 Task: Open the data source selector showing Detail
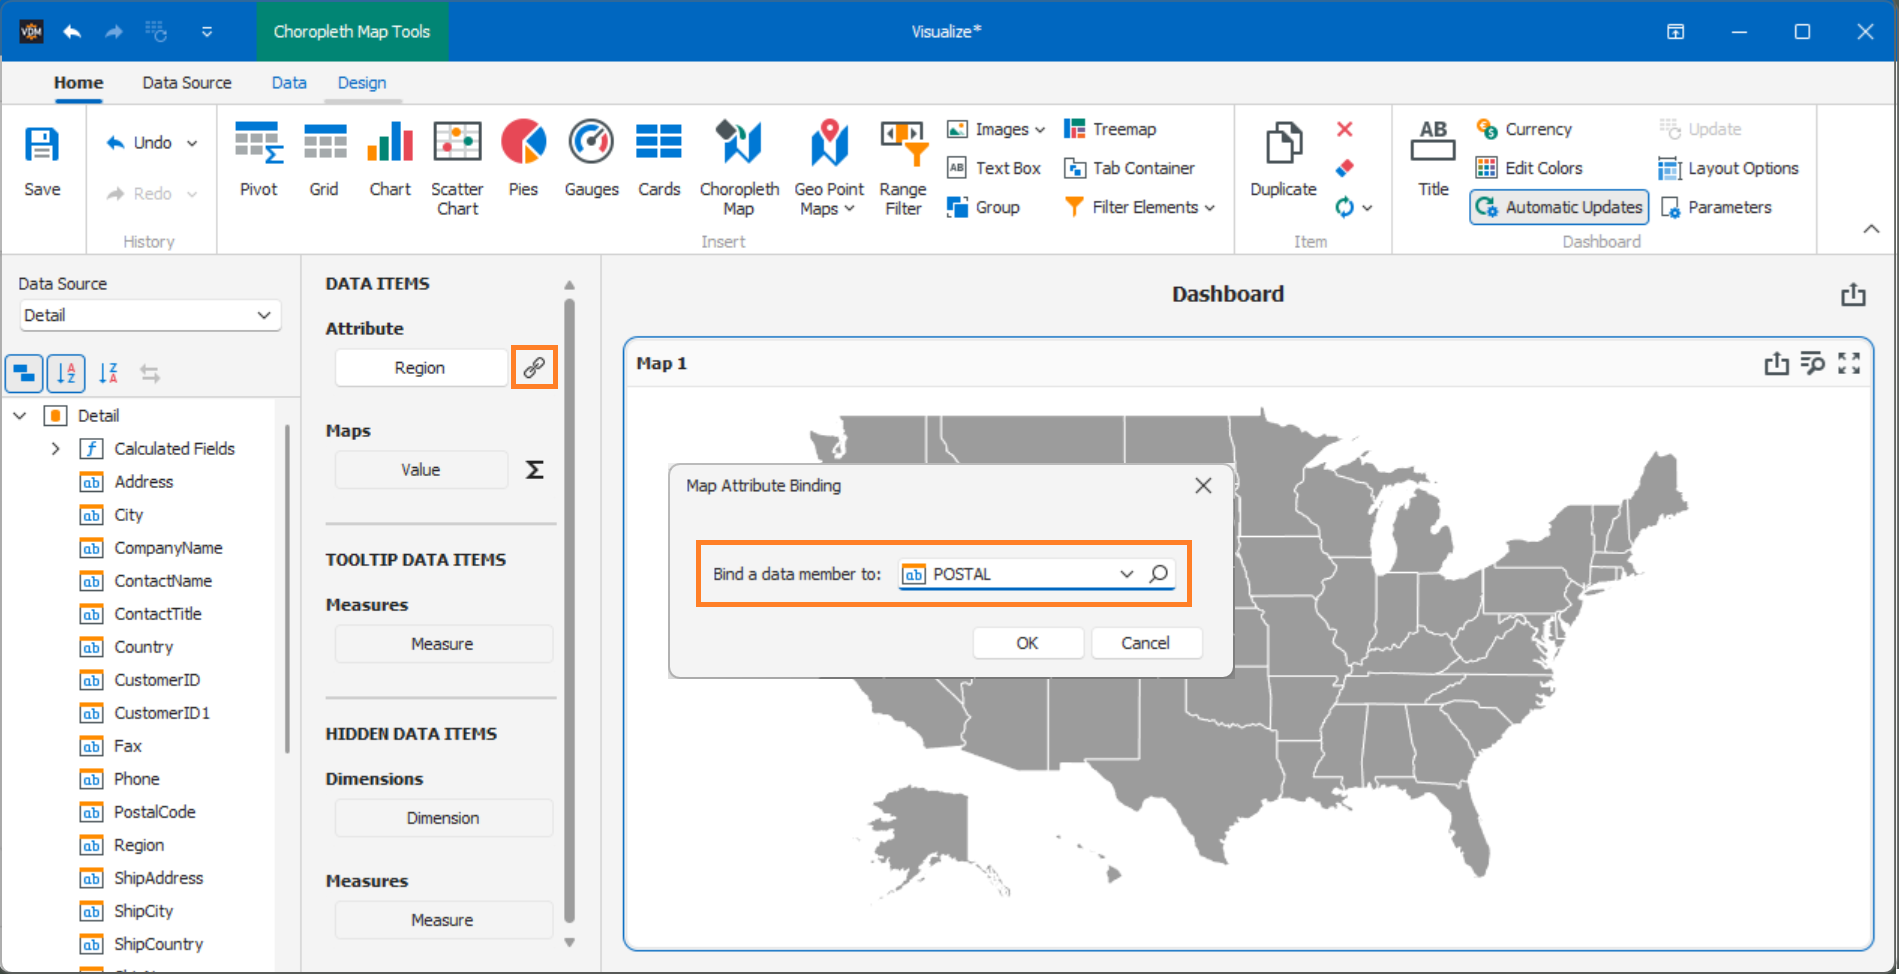(x=149, y=315)
